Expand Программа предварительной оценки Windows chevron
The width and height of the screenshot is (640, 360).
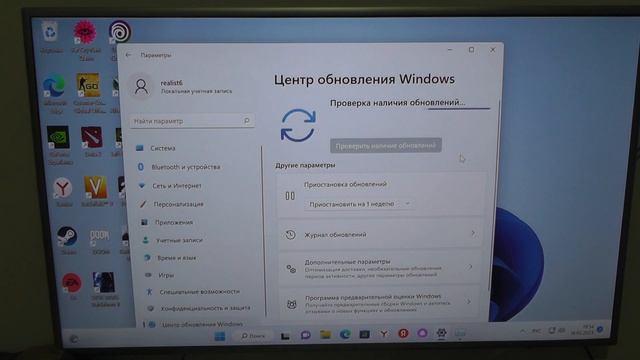[x=469, y=302]
